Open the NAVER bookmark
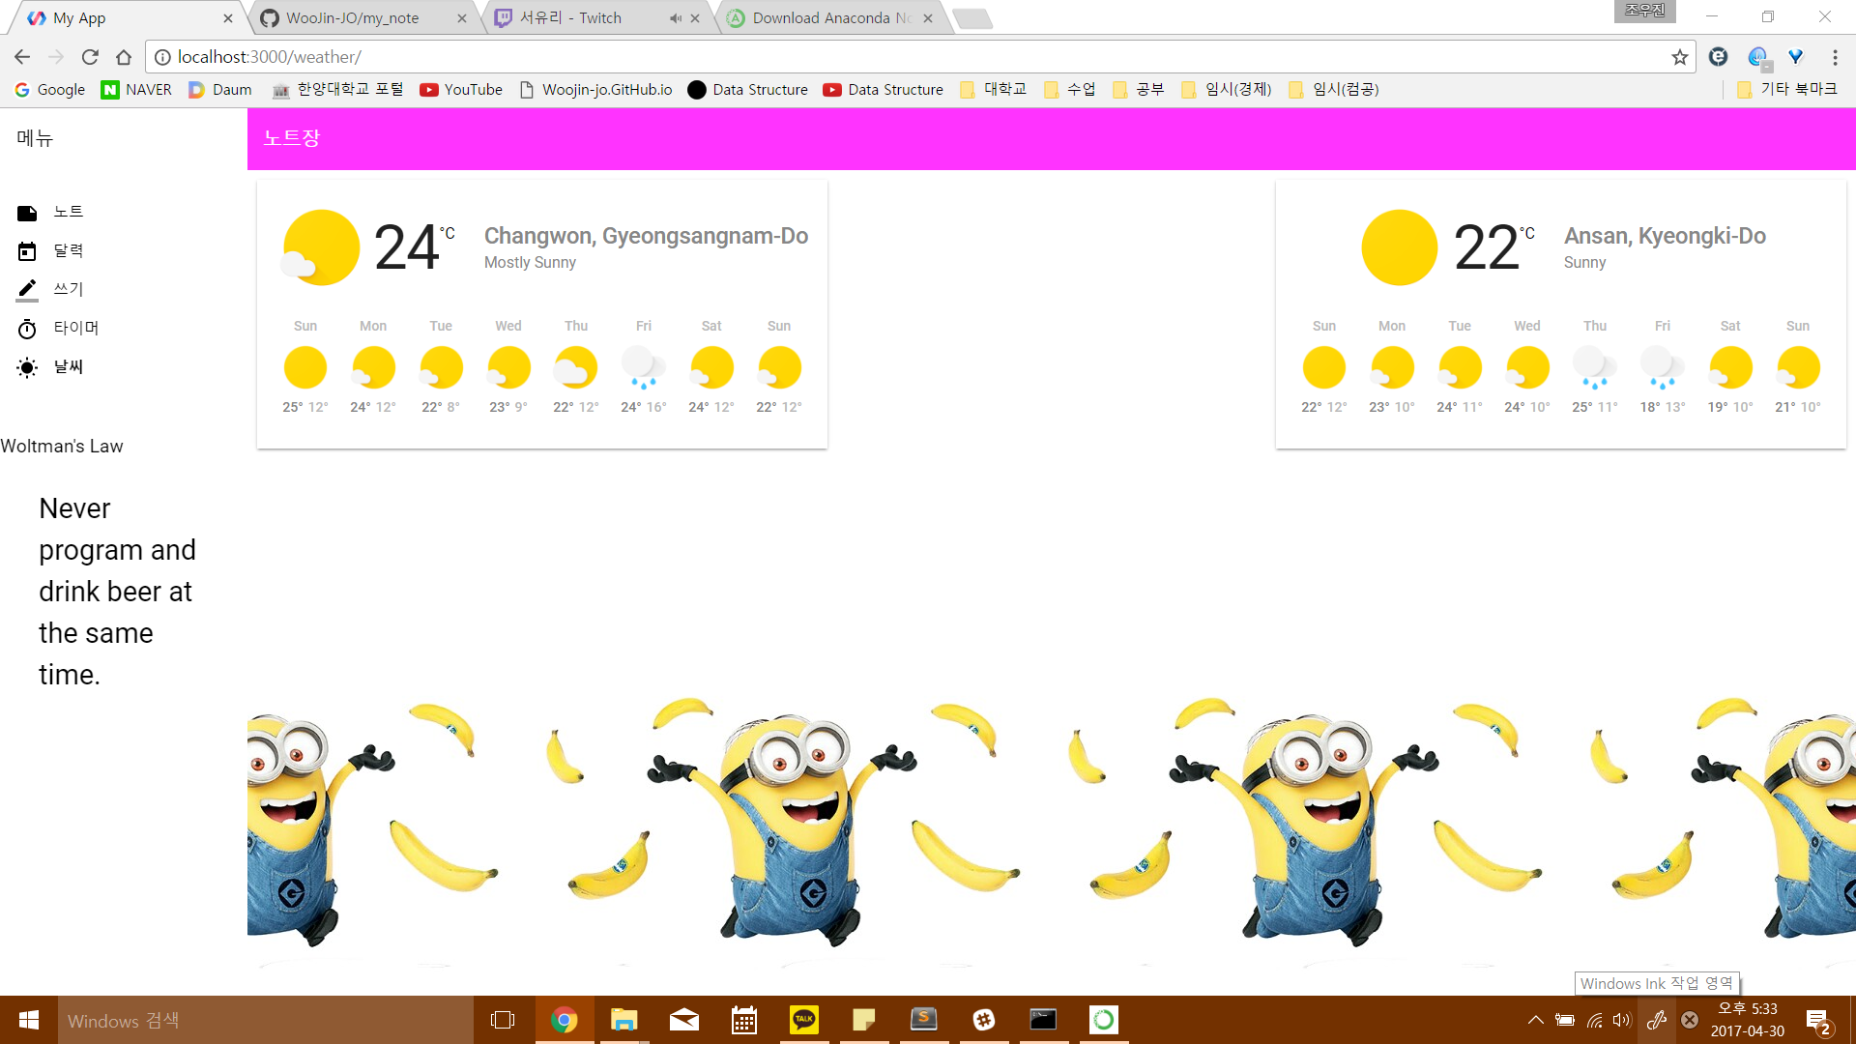 [x=136, y=89]
